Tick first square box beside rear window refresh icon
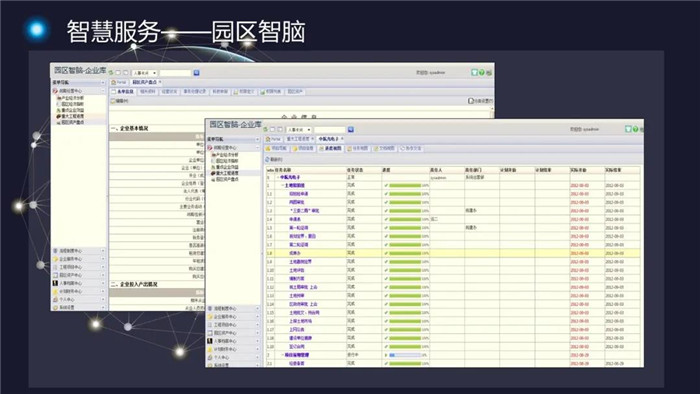Screen dimensions: 700x394 click(x=118, y=73)
